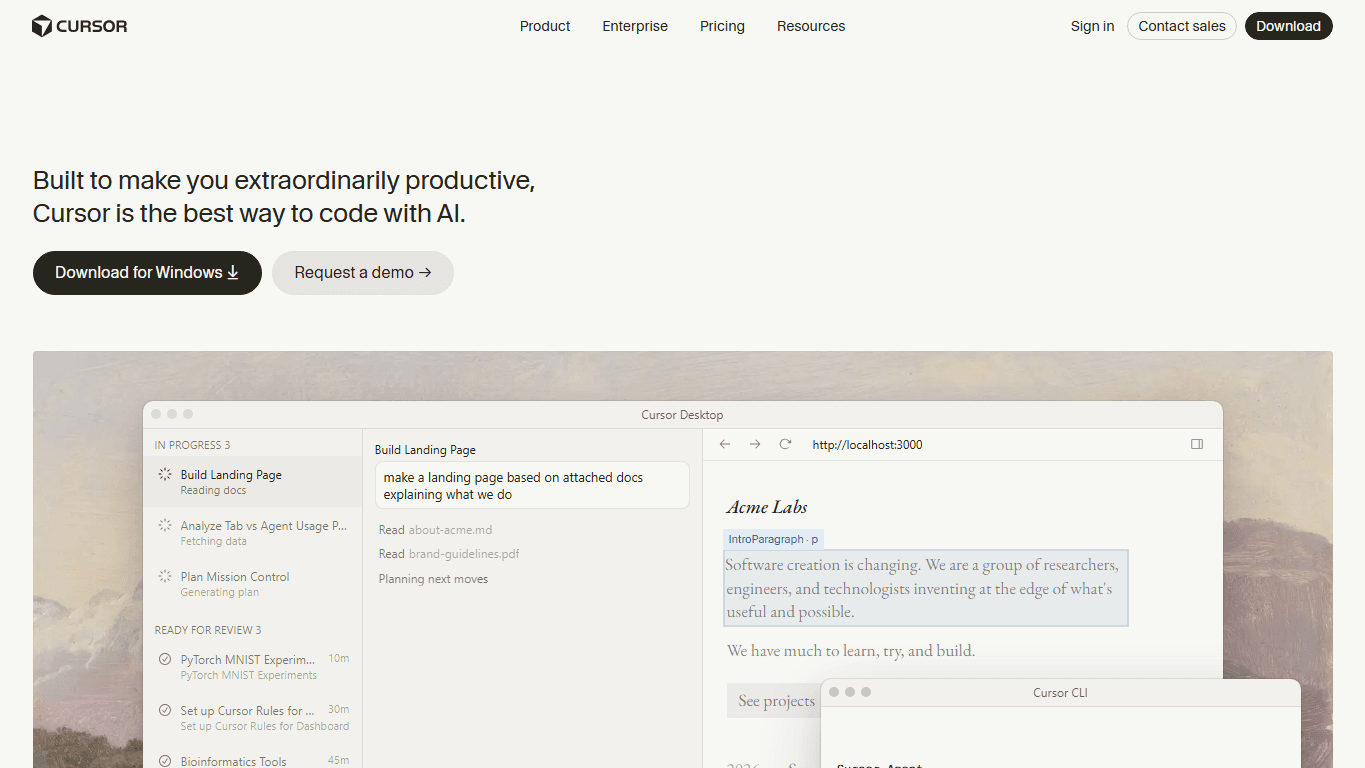Click the Sign in link
The image size is (1365, 768).
point(1092,26)
